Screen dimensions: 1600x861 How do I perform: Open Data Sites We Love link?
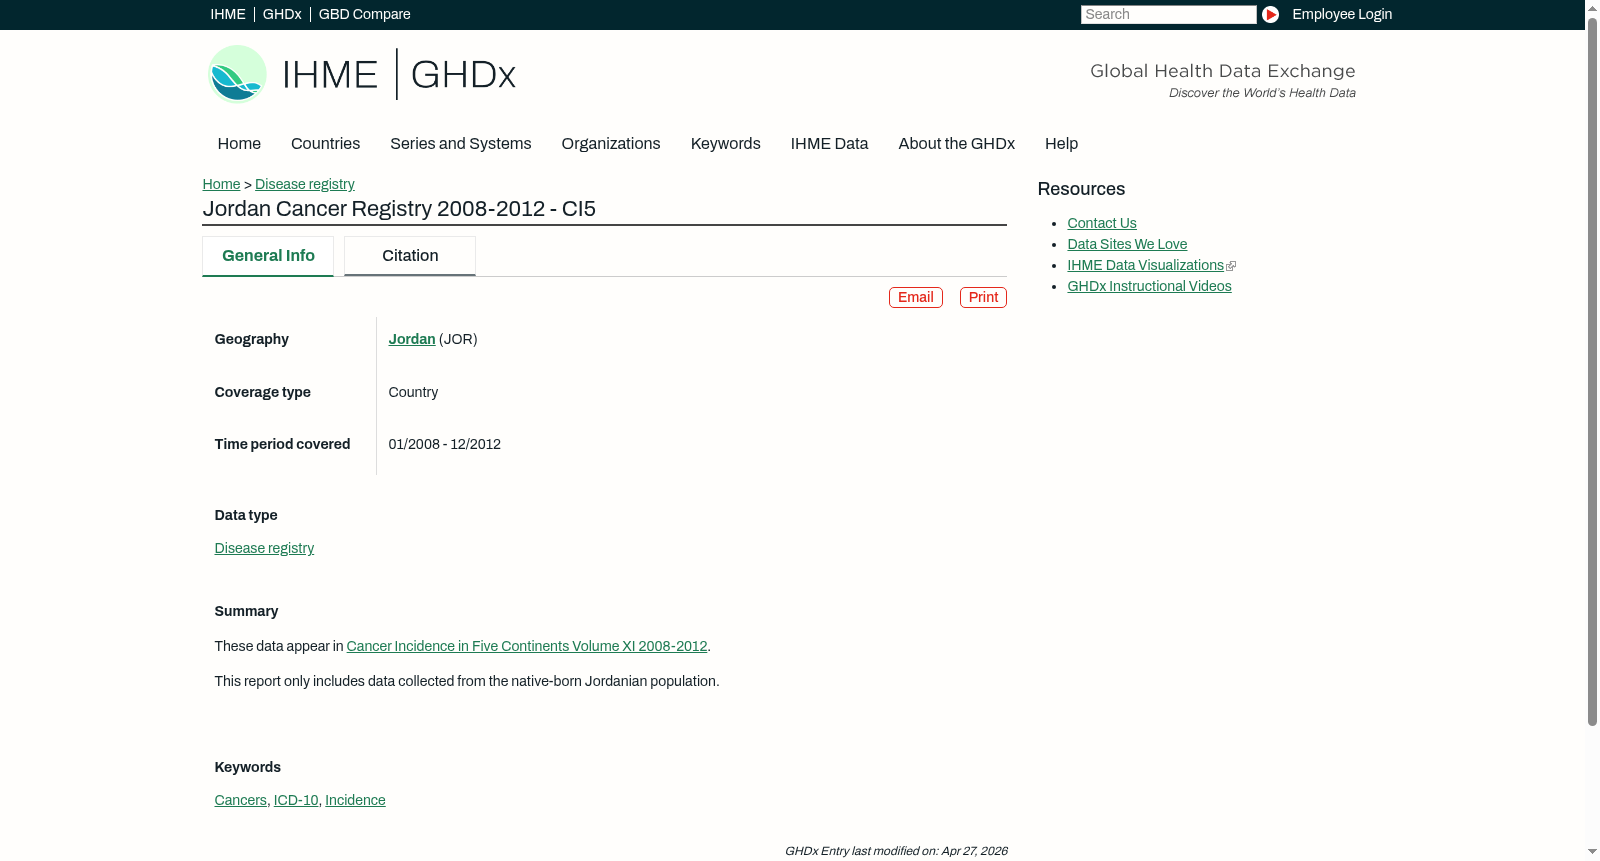[x=1127, y=245]
